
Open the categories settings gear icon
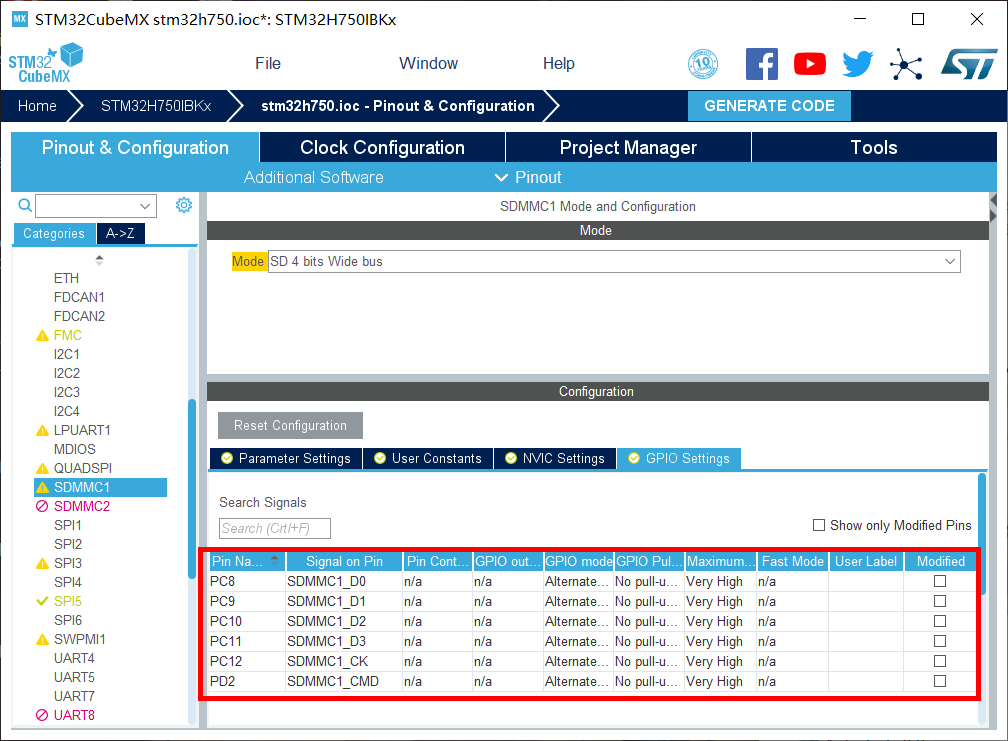[x=184, y=205]
